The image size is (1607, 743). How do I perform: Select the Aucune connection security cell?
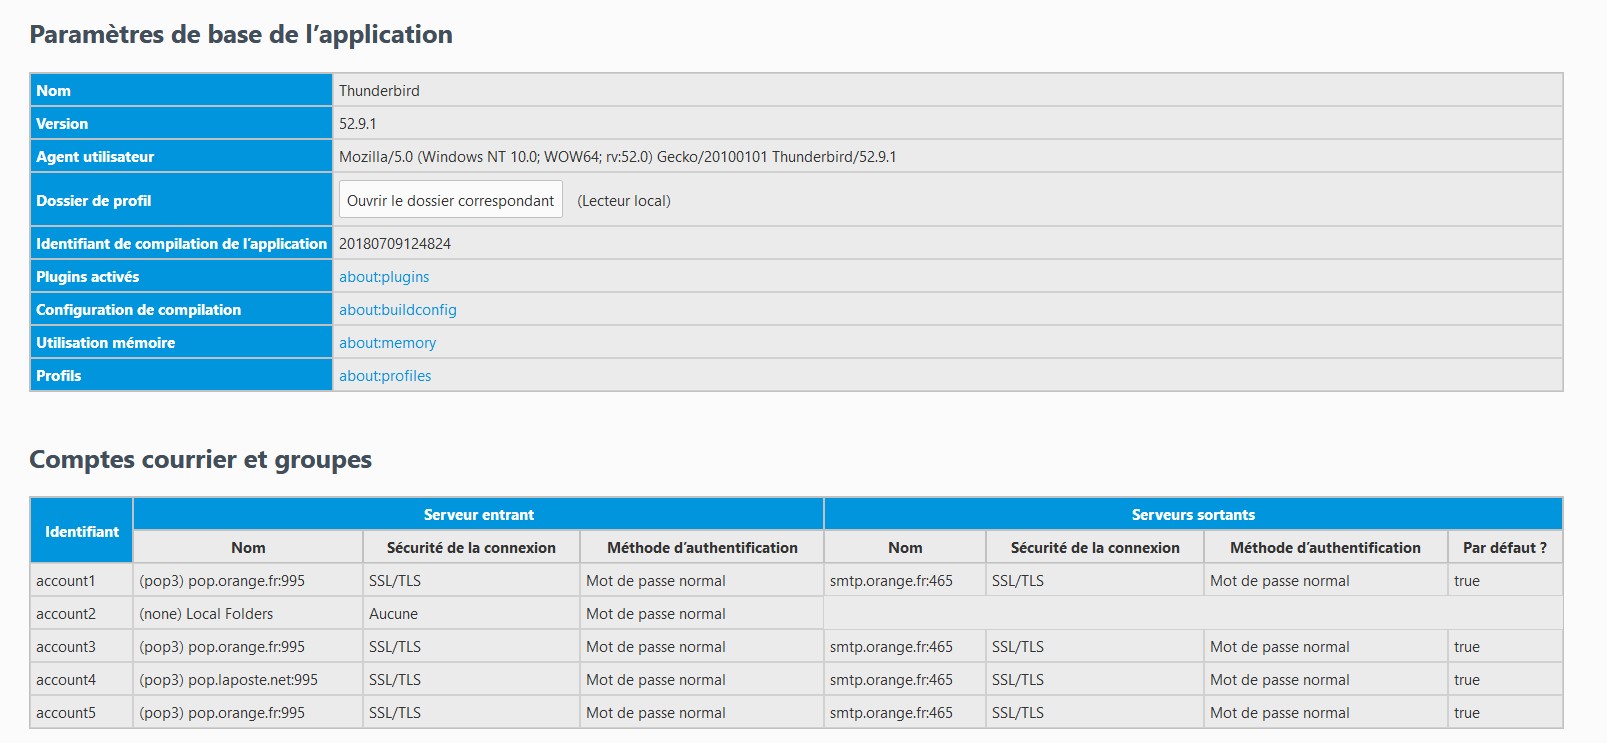pyautogui.click(x=393, y=614)
